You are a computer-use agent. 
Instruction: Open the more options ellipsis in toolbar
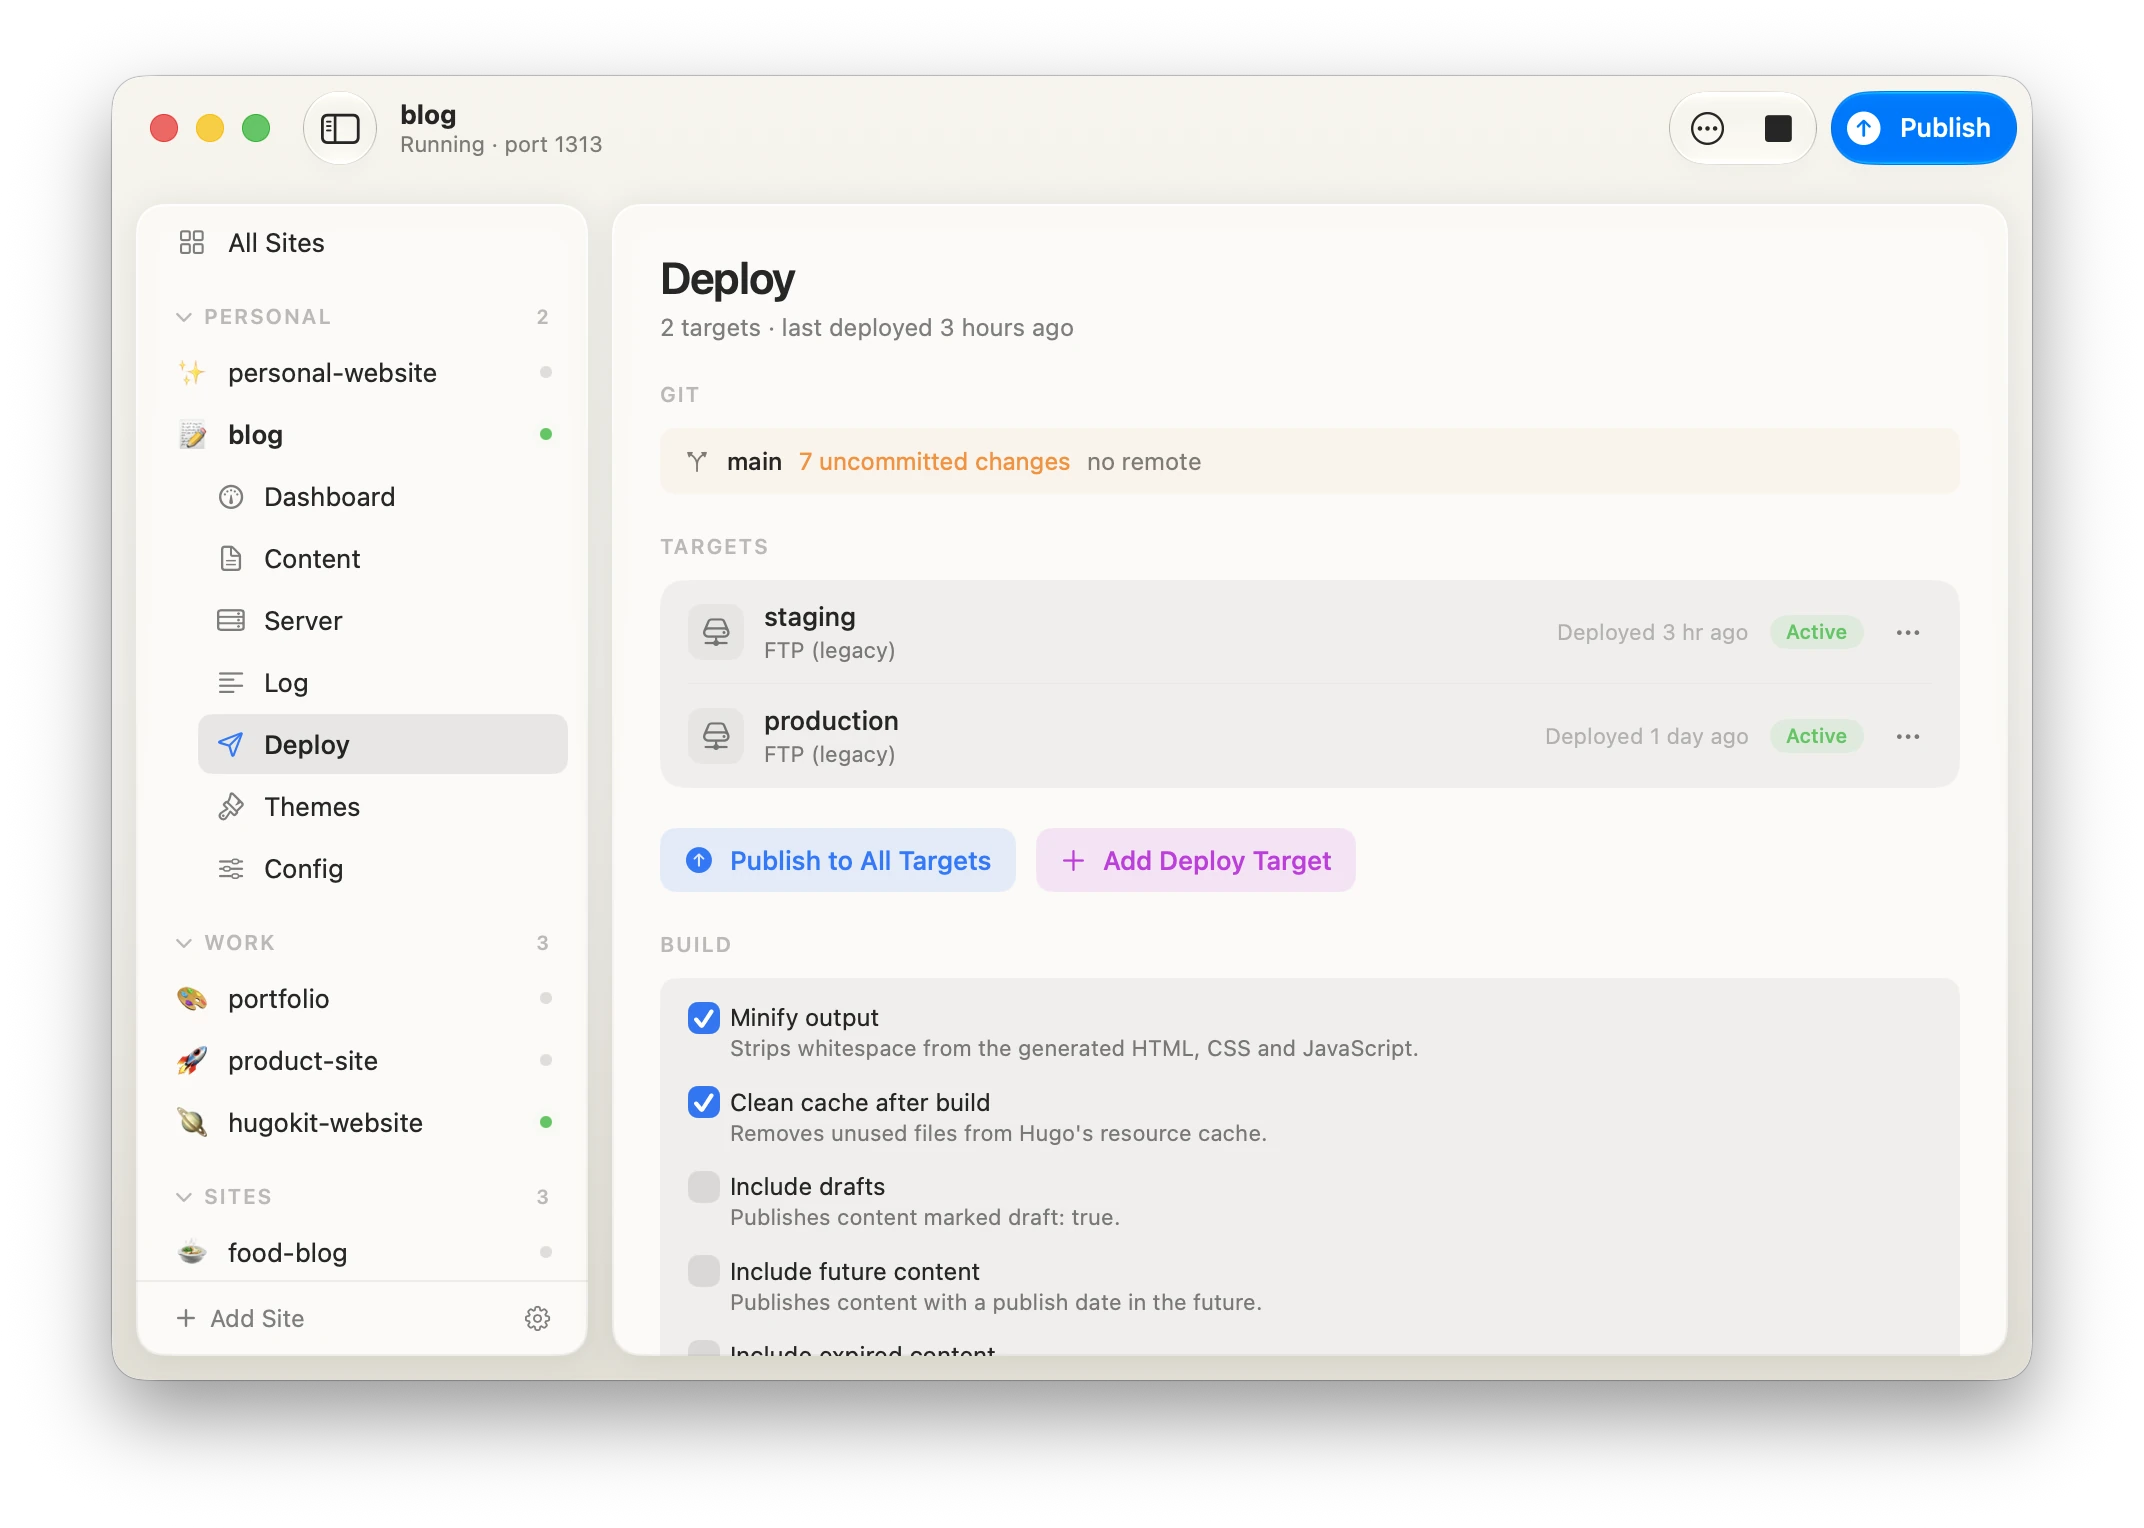coord(1707,128)
